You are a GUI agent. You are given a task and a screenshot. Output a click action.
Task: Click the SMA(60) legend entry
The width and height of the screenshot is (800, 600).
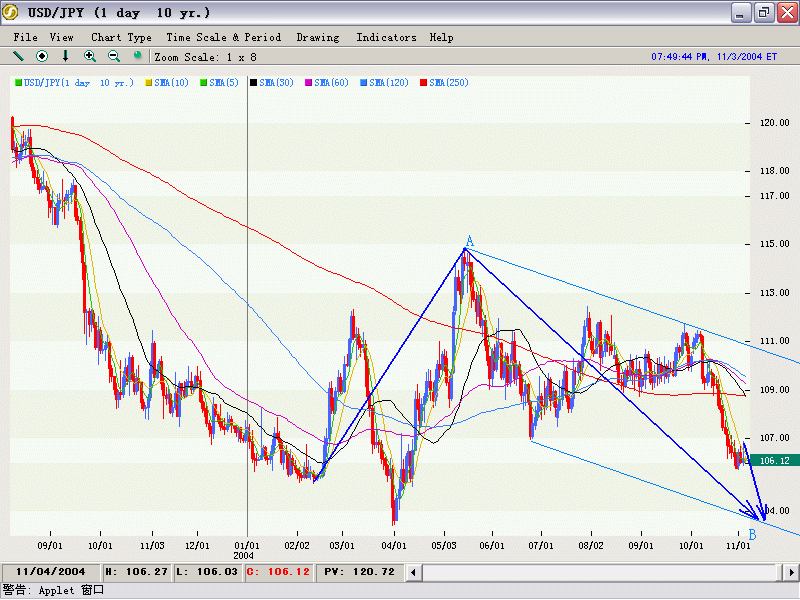pos(335,83)
